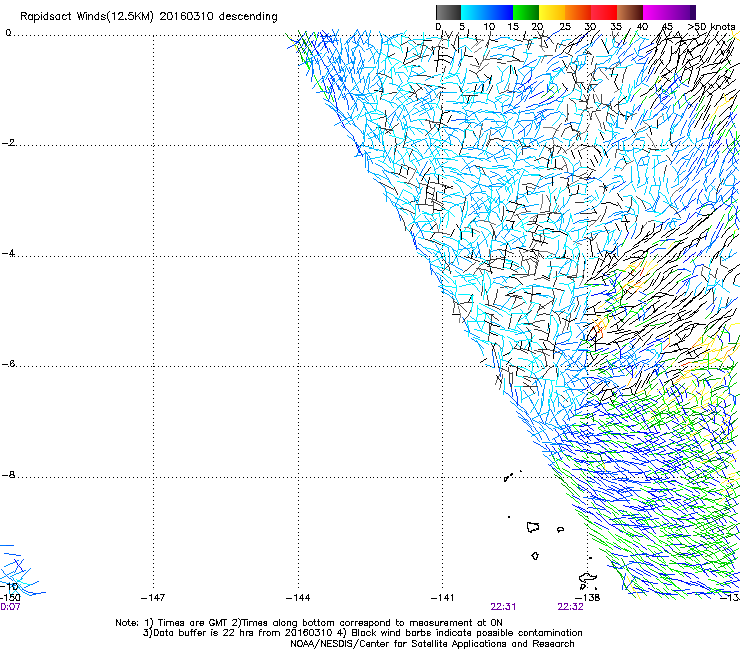Click the "-150" longitude axis label
The height and width of the screenshot is (650, 740).
tap(9, 598)
